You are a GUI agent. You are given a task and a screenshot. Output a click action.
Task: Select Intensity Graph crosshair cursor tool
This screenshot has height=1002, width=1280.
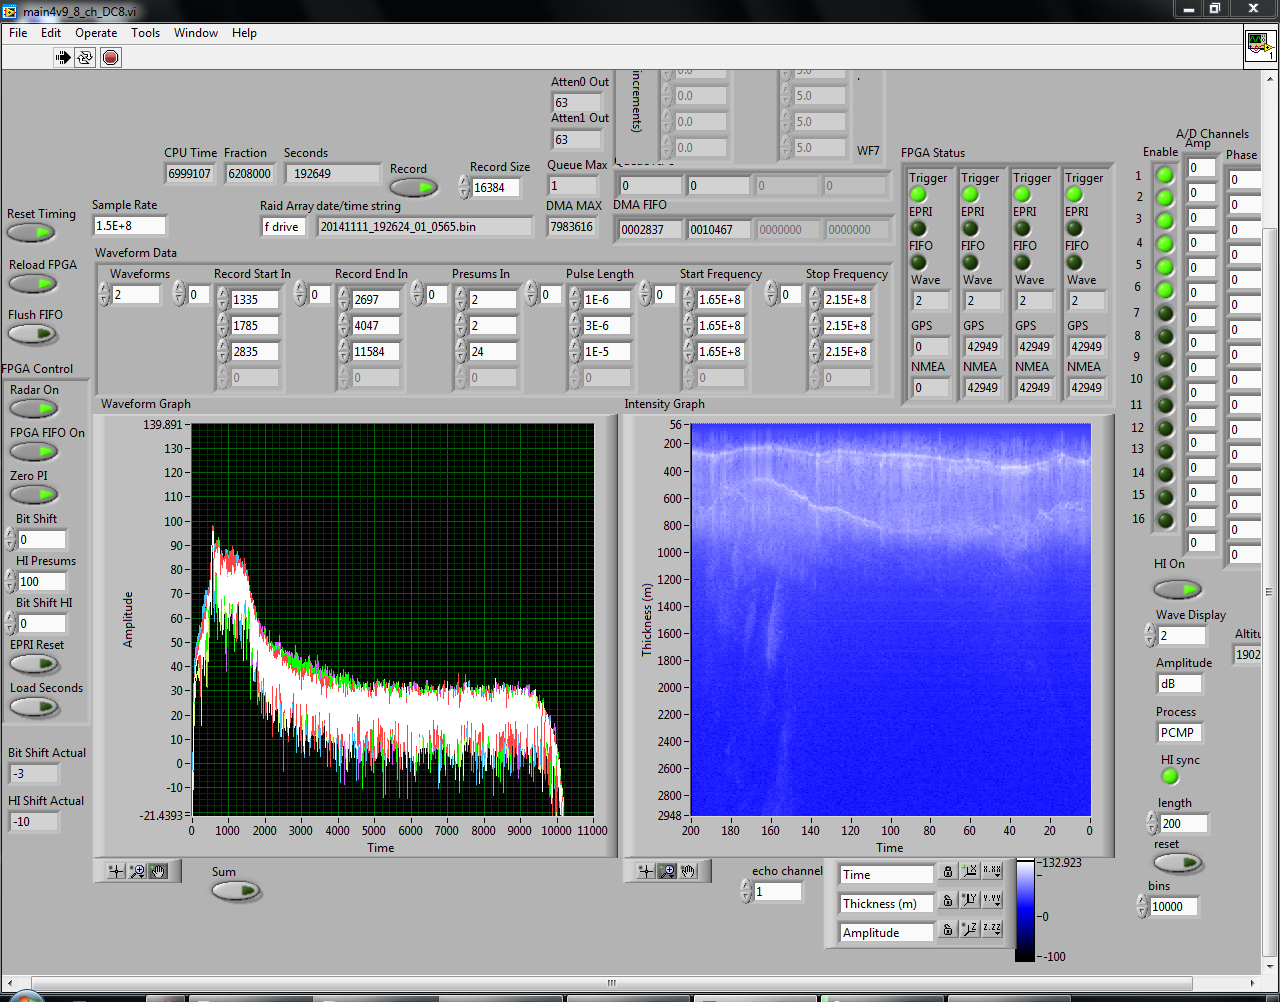646,871
